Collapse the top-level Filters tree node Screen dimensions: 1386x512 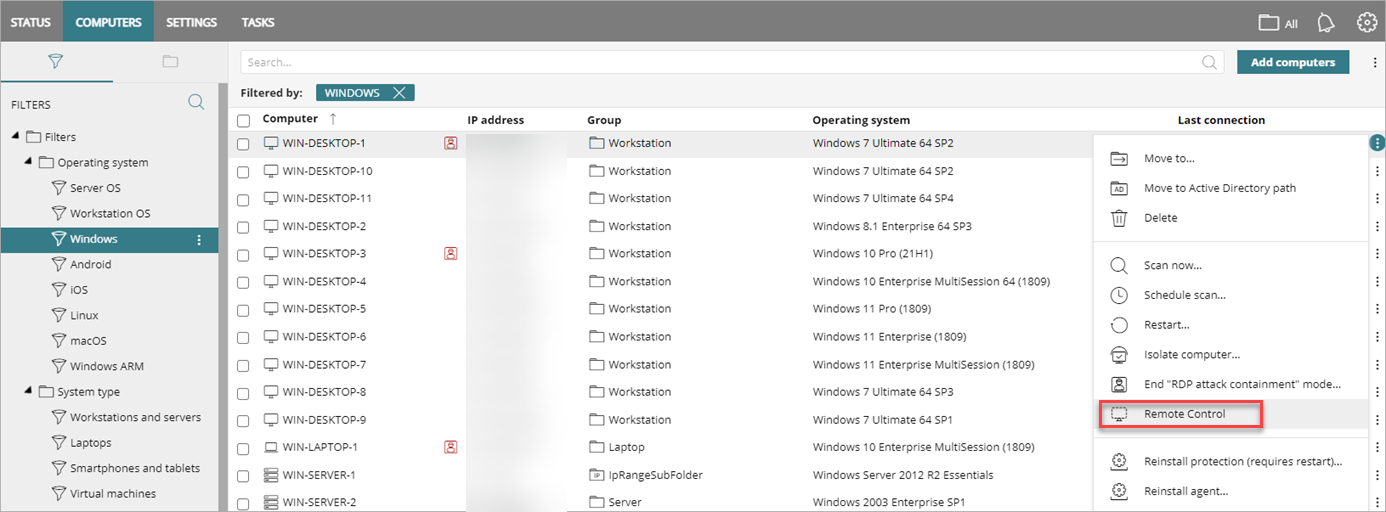(16, 137)
